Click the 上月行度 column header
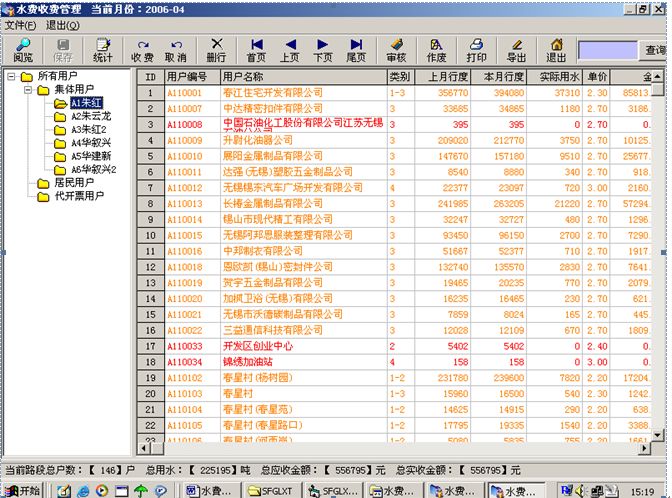This screenshot has height=498, width=672. pyautogui.click(x=442, y=77)
